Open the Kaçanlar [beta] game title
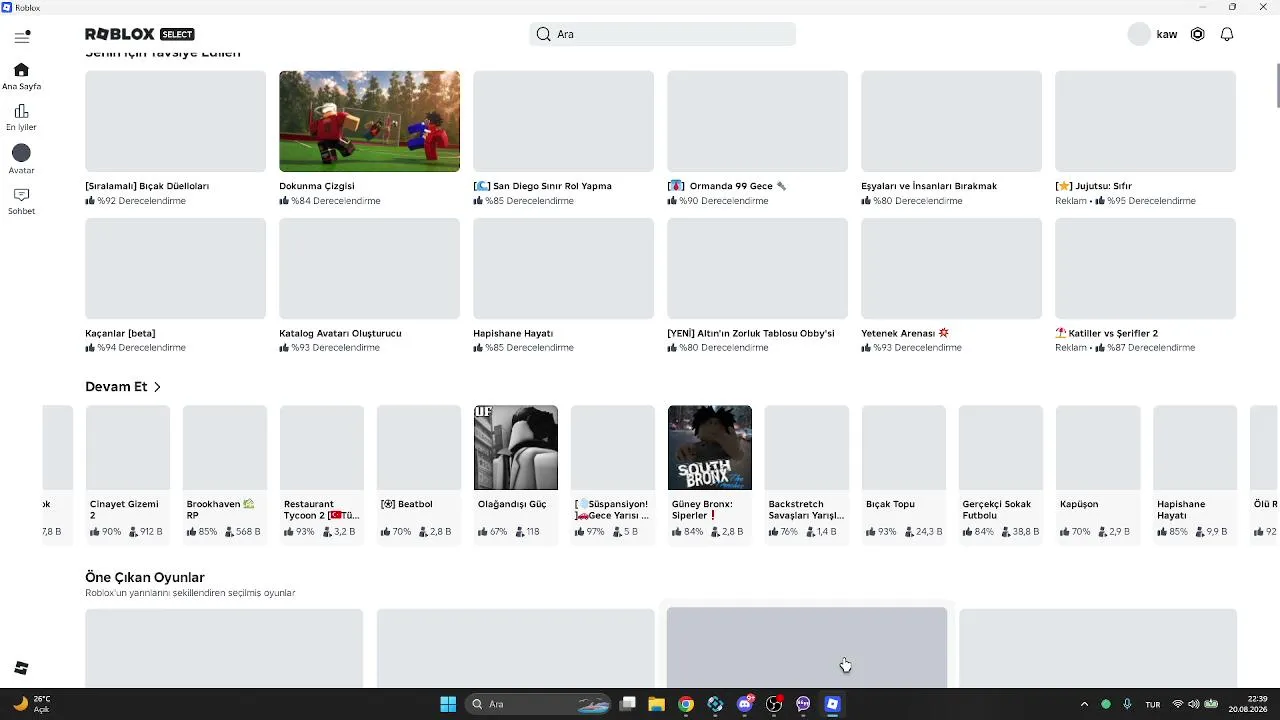The width and height of the screenshot is (1280, 720). pyautogui.click(x=120, y=333)
